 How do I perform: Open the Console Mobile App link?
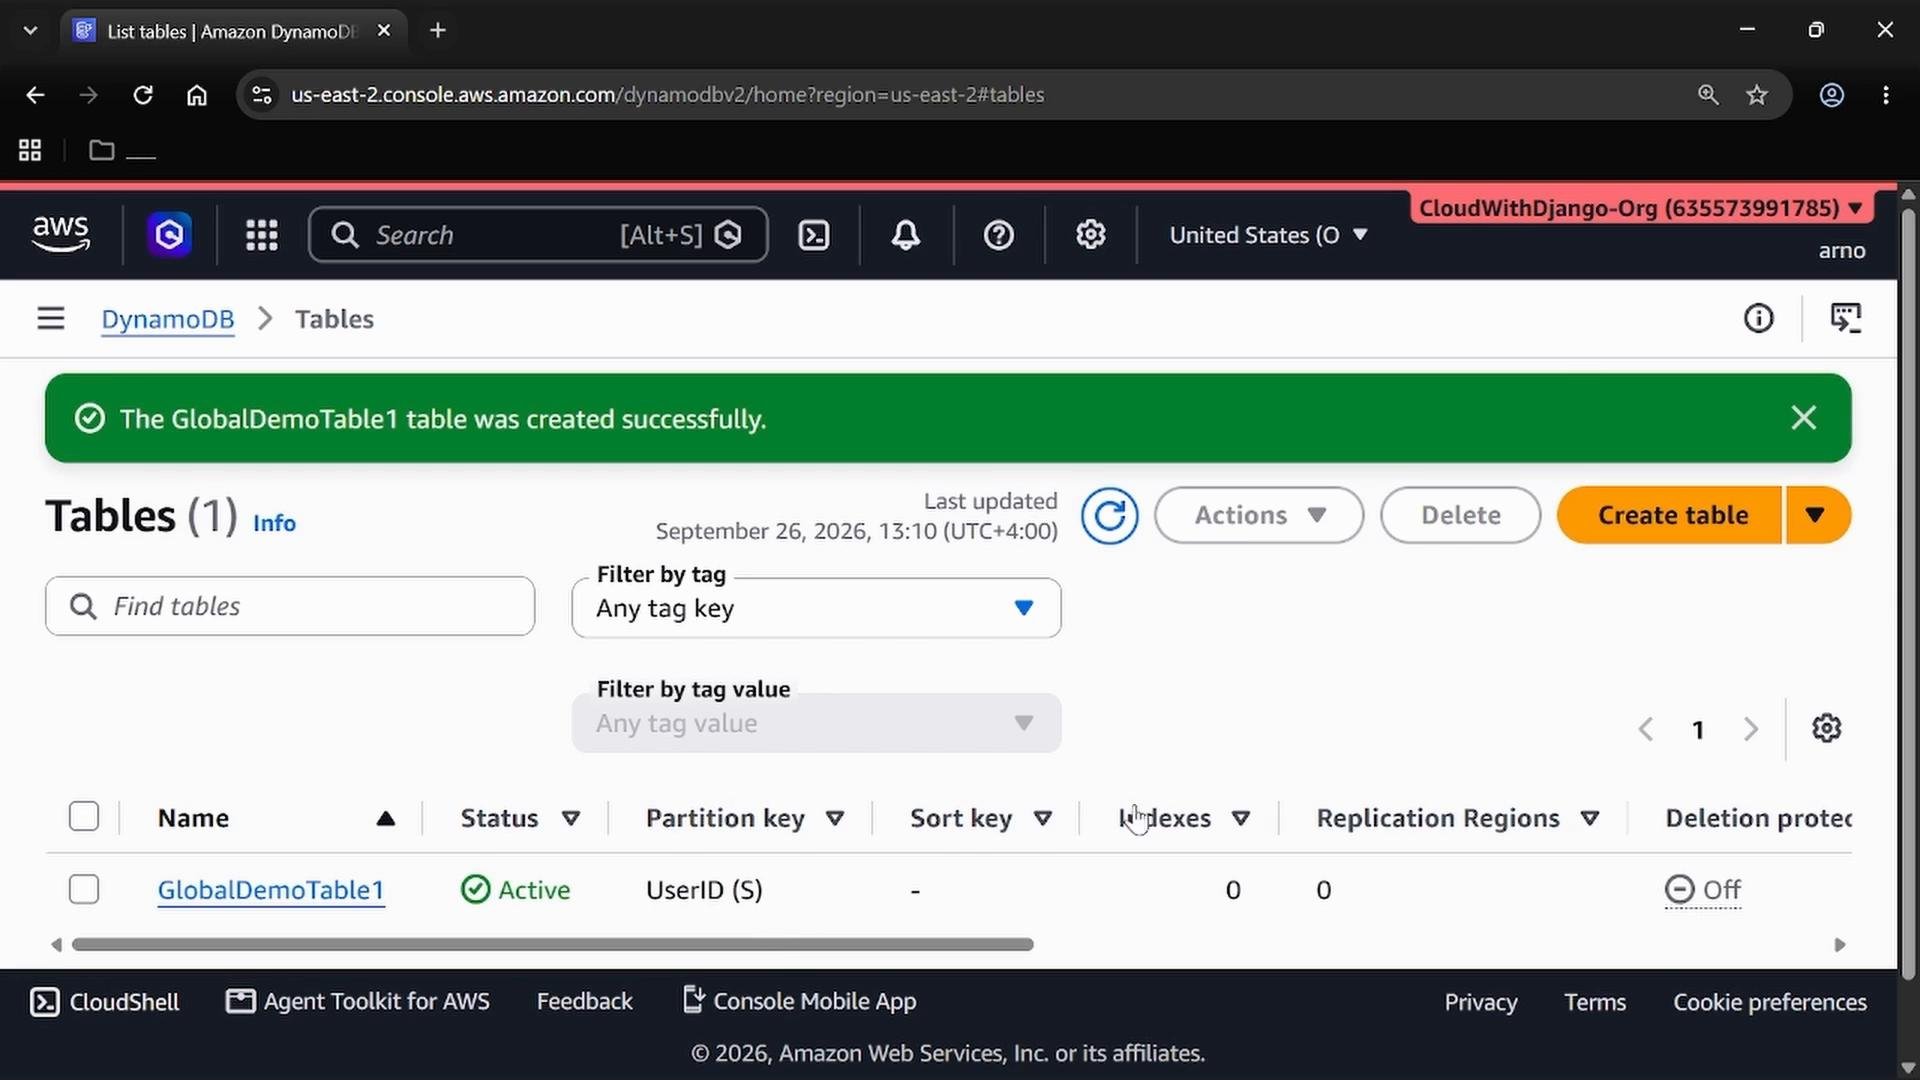[799, 1002]
